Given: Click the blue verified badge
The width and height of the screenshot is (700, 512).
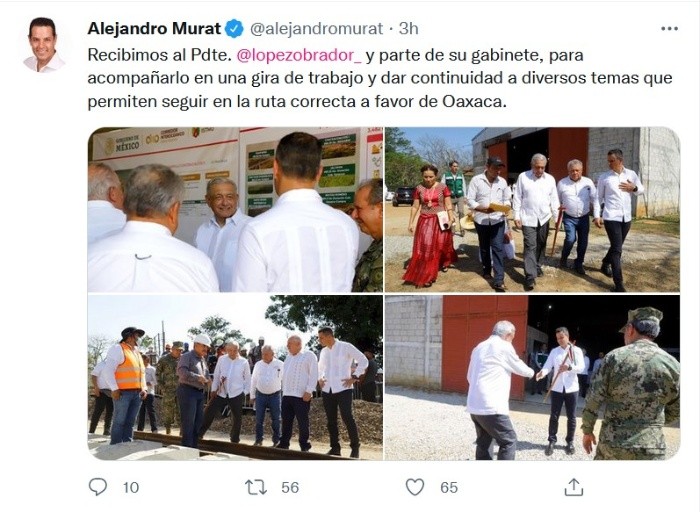Looking at the screenshot, I should 234,29.
